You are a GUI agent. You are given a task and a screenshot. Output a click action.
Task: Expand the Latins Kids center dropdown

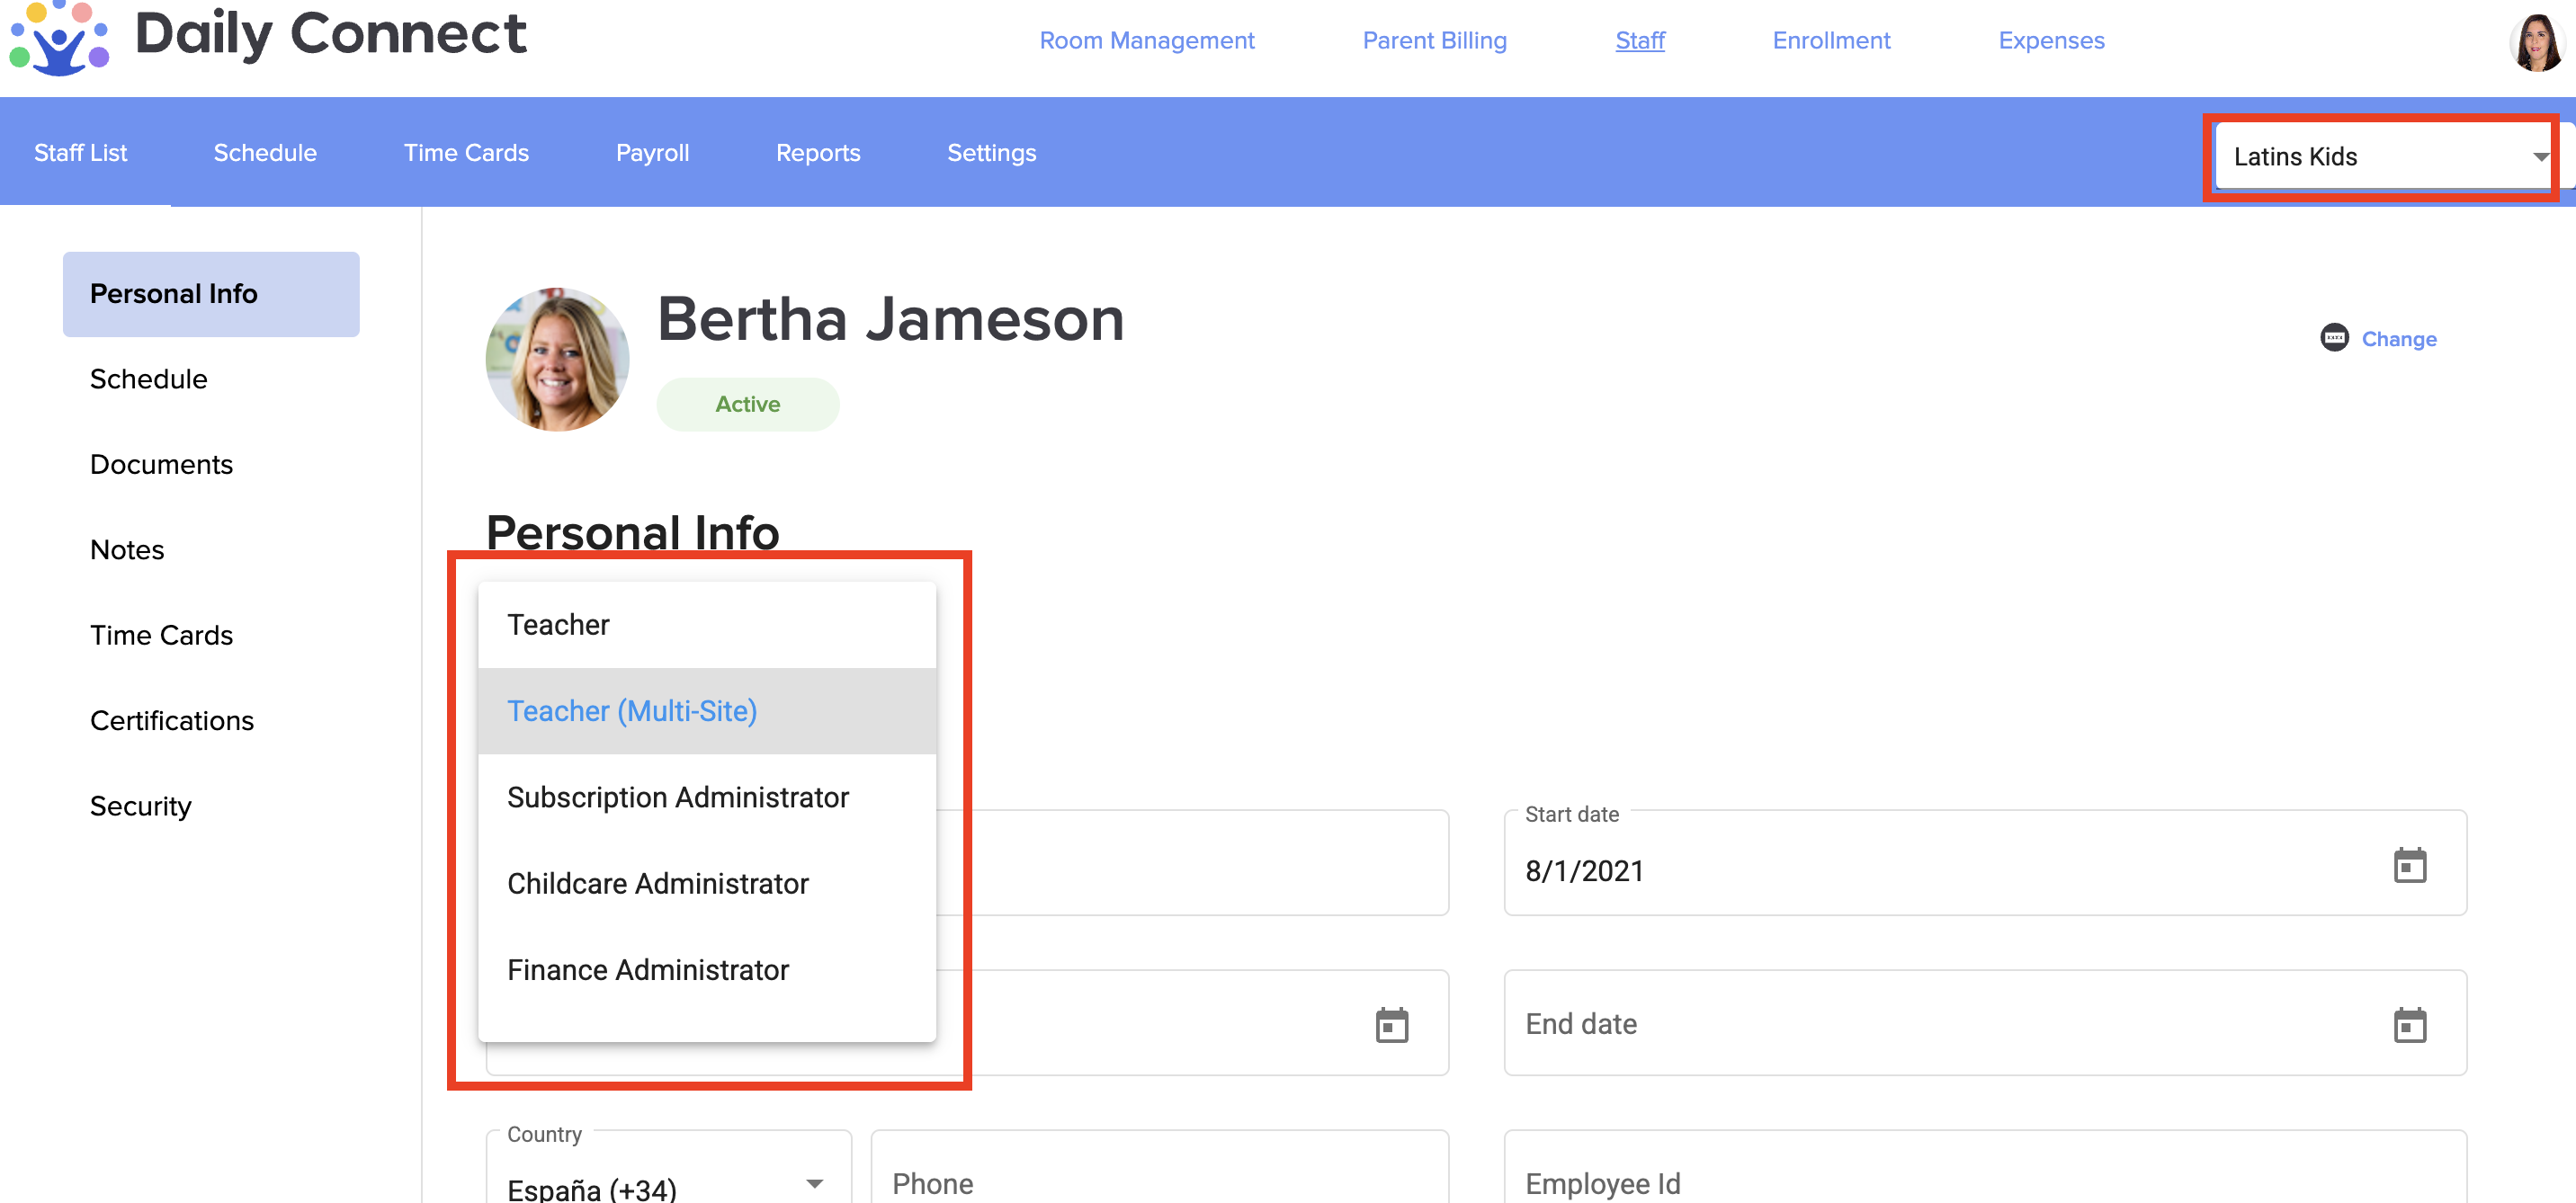[x=2539, y=157]
